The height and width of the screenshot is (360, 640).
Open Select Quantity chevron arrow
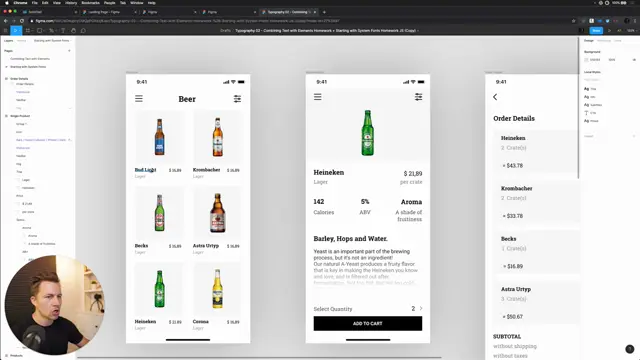click(421, 309)
